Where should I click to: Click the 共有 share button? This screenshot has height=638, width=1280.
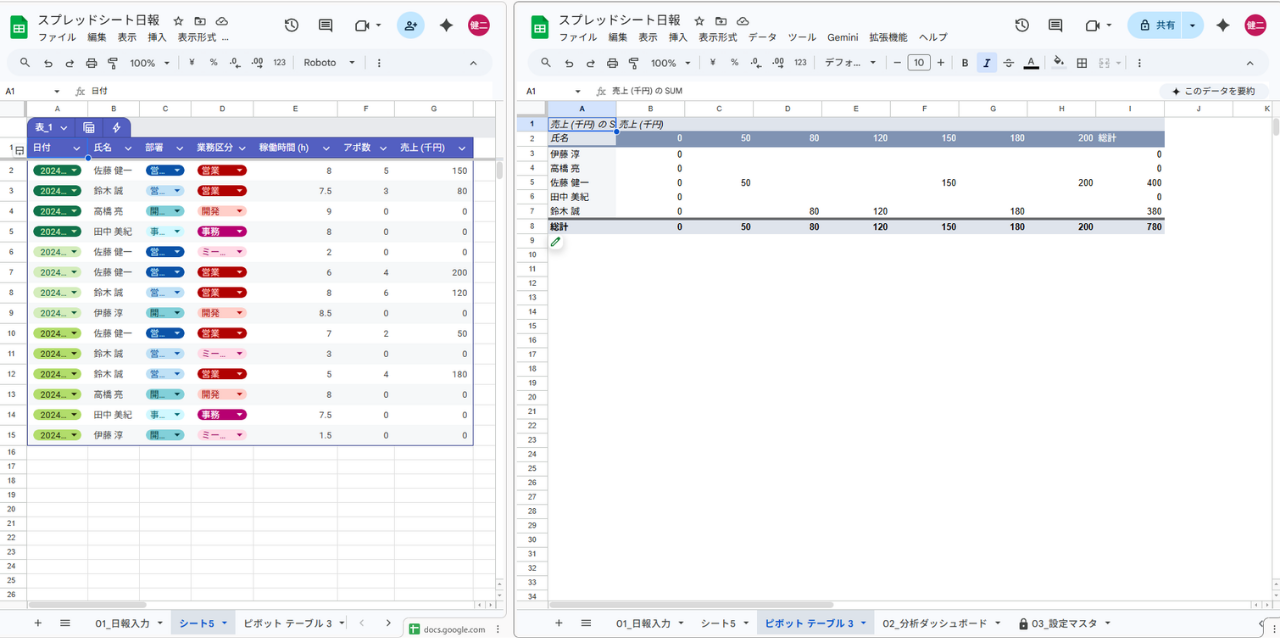point(1156,25)
